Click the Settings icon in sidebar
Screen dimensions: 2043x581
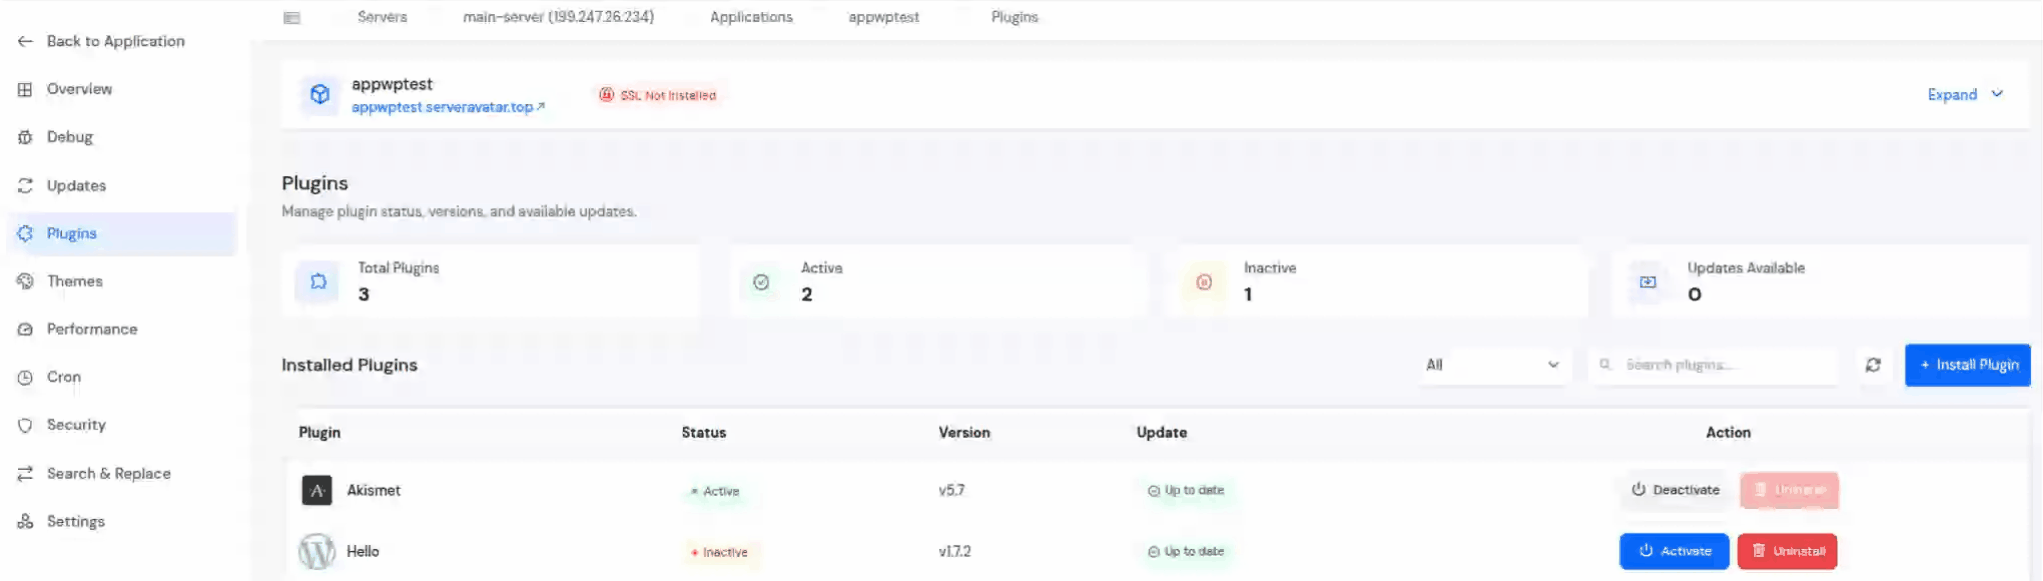tap(25, 522)
